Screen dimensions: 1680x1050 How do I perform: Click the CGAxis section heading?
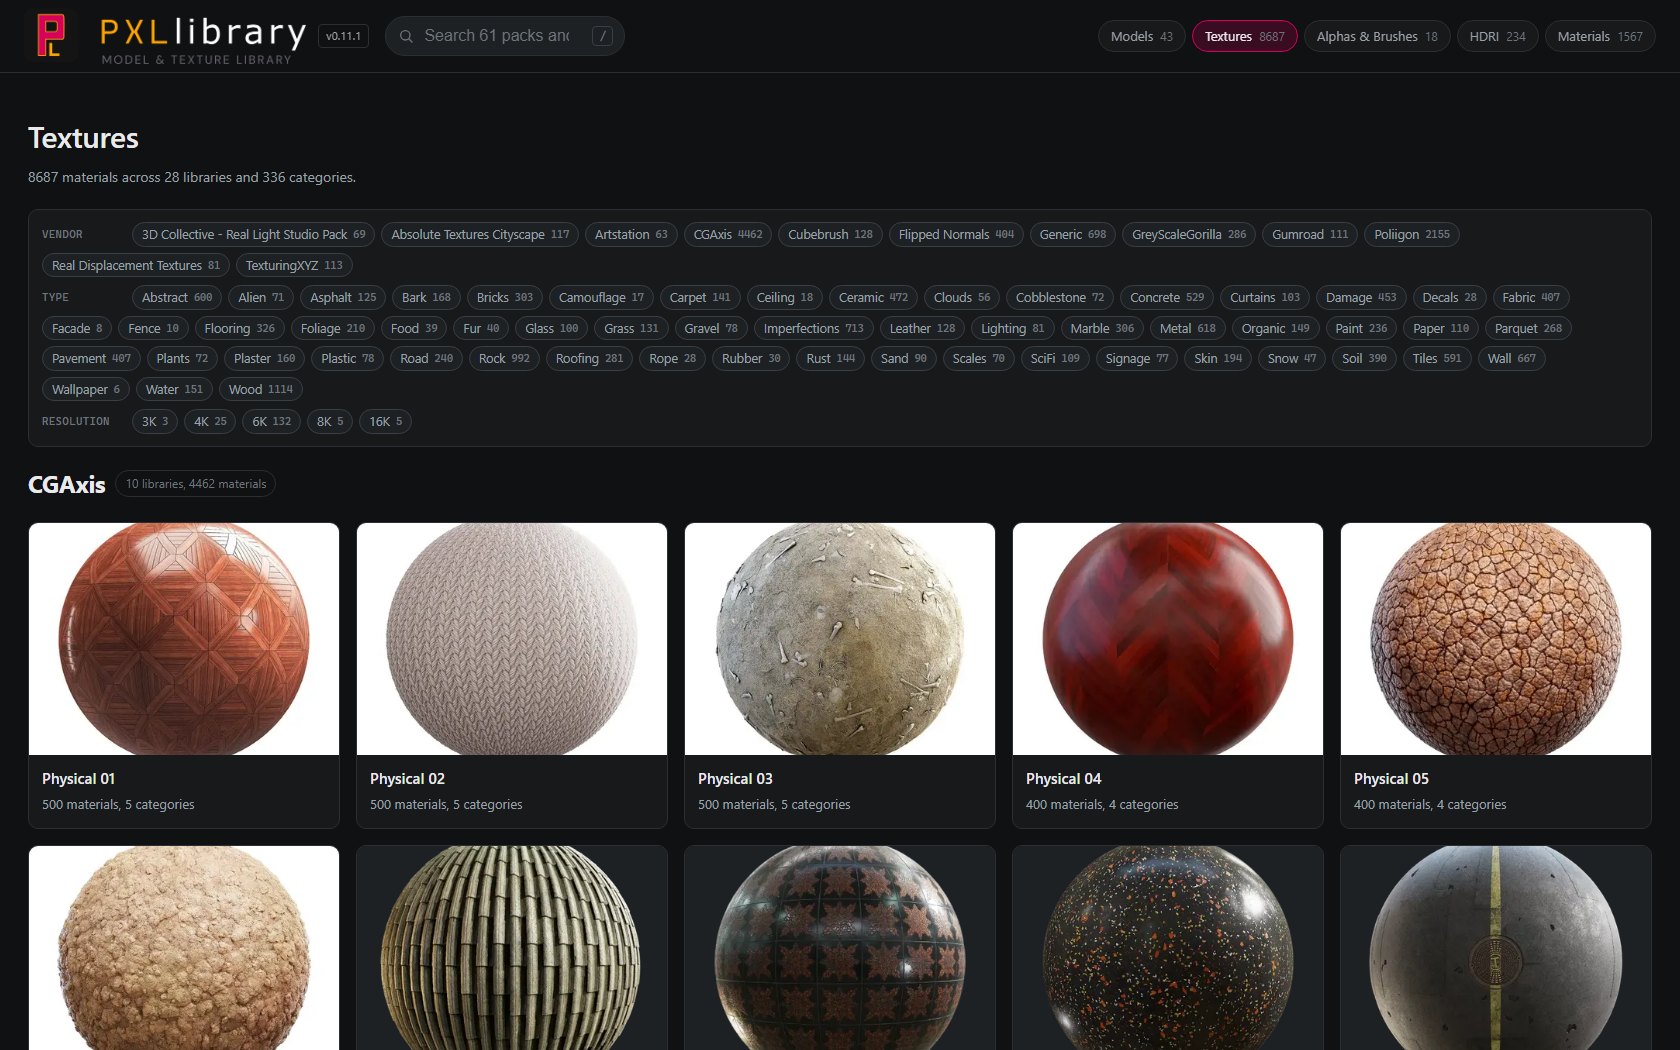[x=67, y=485]
